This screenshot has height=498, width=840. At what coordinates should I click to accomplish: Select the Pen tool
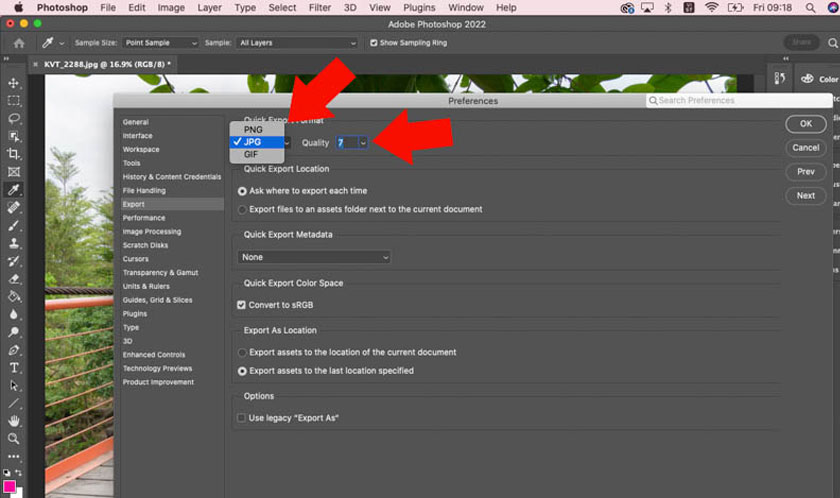coord(13,350)
